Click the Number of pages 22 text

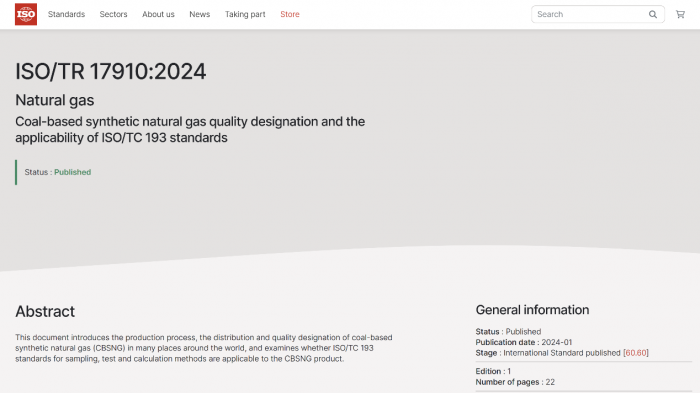515,382
